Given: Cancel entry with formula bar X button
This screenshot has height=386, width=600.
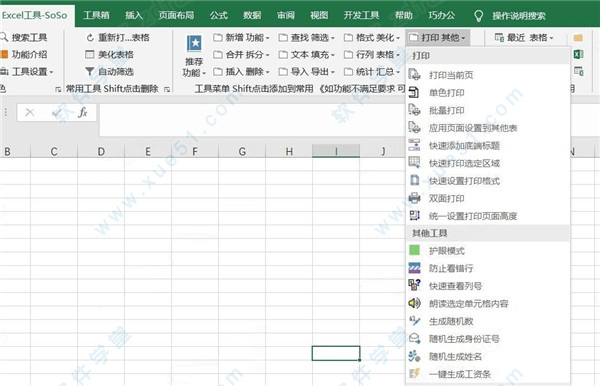Looking at the screenshot, I should (x=29, y=112).
